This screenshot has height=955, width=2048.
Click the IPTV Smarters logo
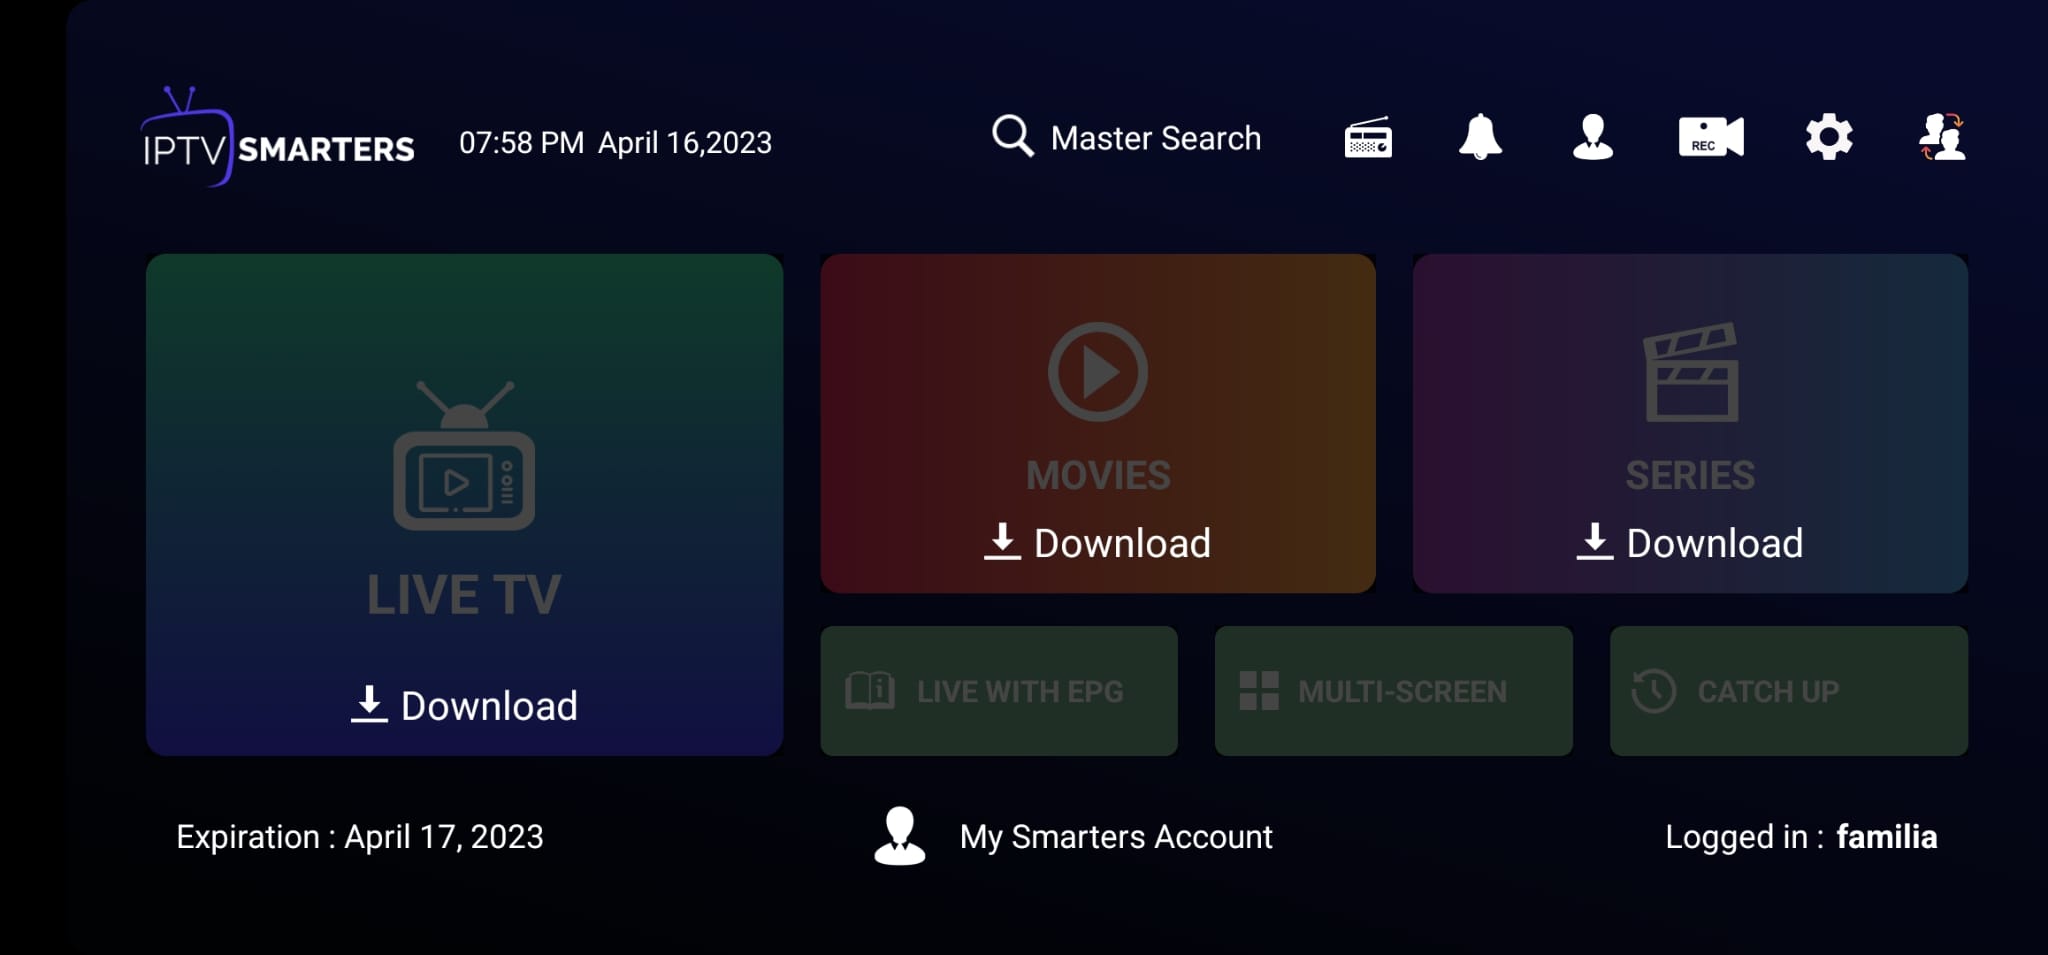[x=277, y=138]
